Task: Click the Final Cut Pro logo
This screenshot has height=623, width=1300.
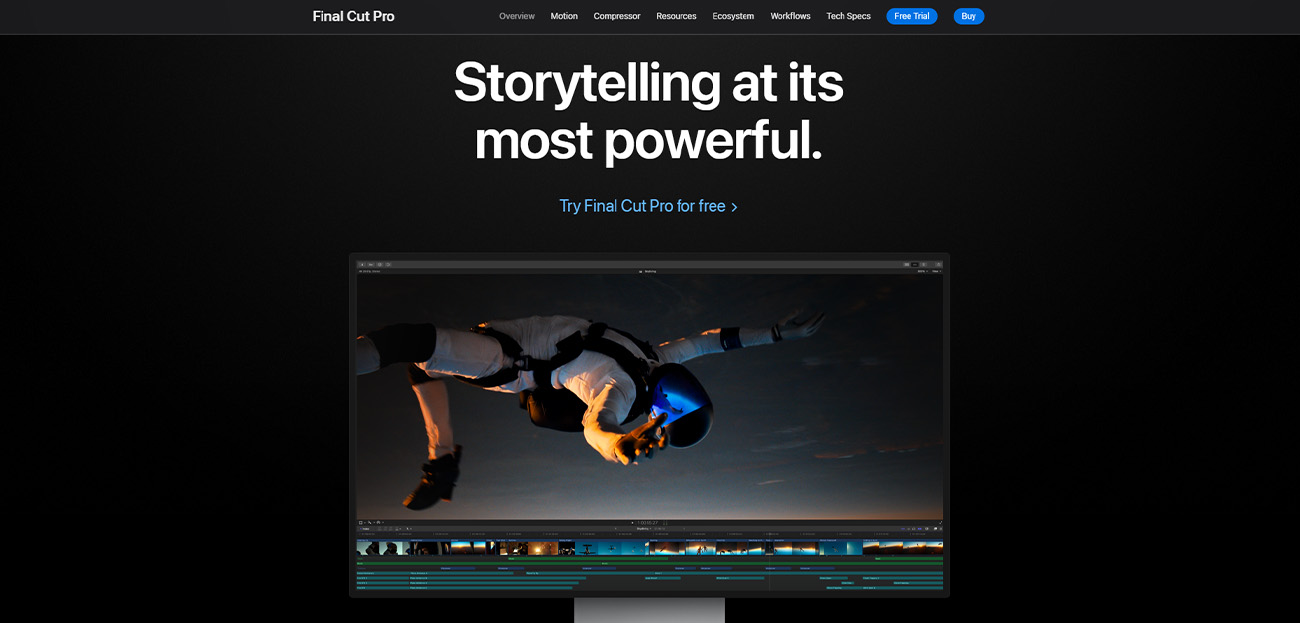Action: [353, 16]
